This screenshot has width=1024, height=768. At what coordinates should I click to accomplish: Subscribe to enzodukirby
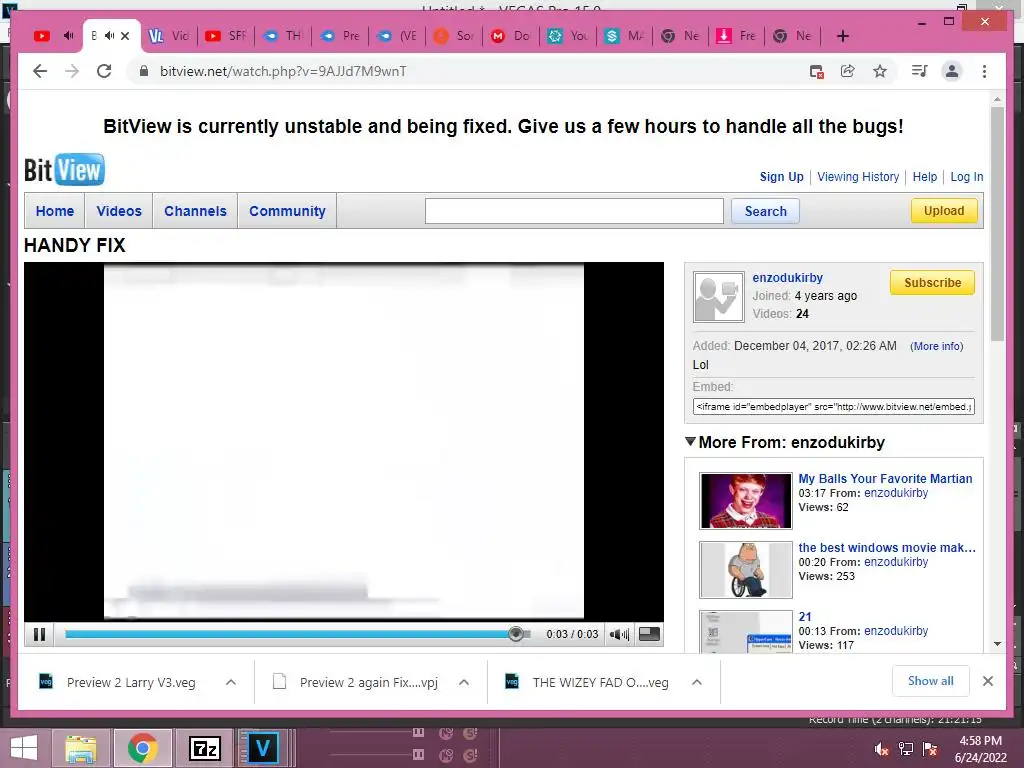pyautogui.click(x=932, y=283)
